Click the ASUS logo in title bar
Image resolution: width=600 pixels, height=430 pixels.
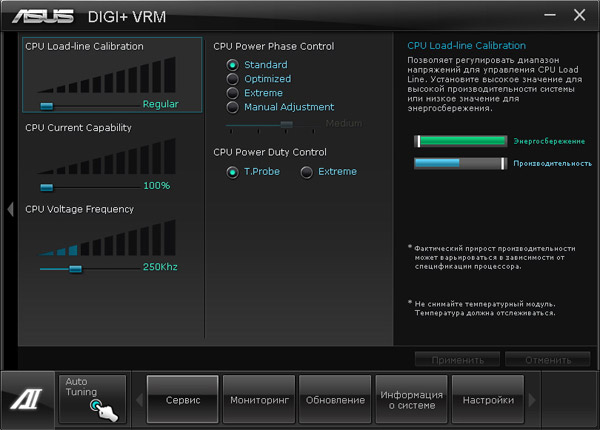click(x=43, y=16)
